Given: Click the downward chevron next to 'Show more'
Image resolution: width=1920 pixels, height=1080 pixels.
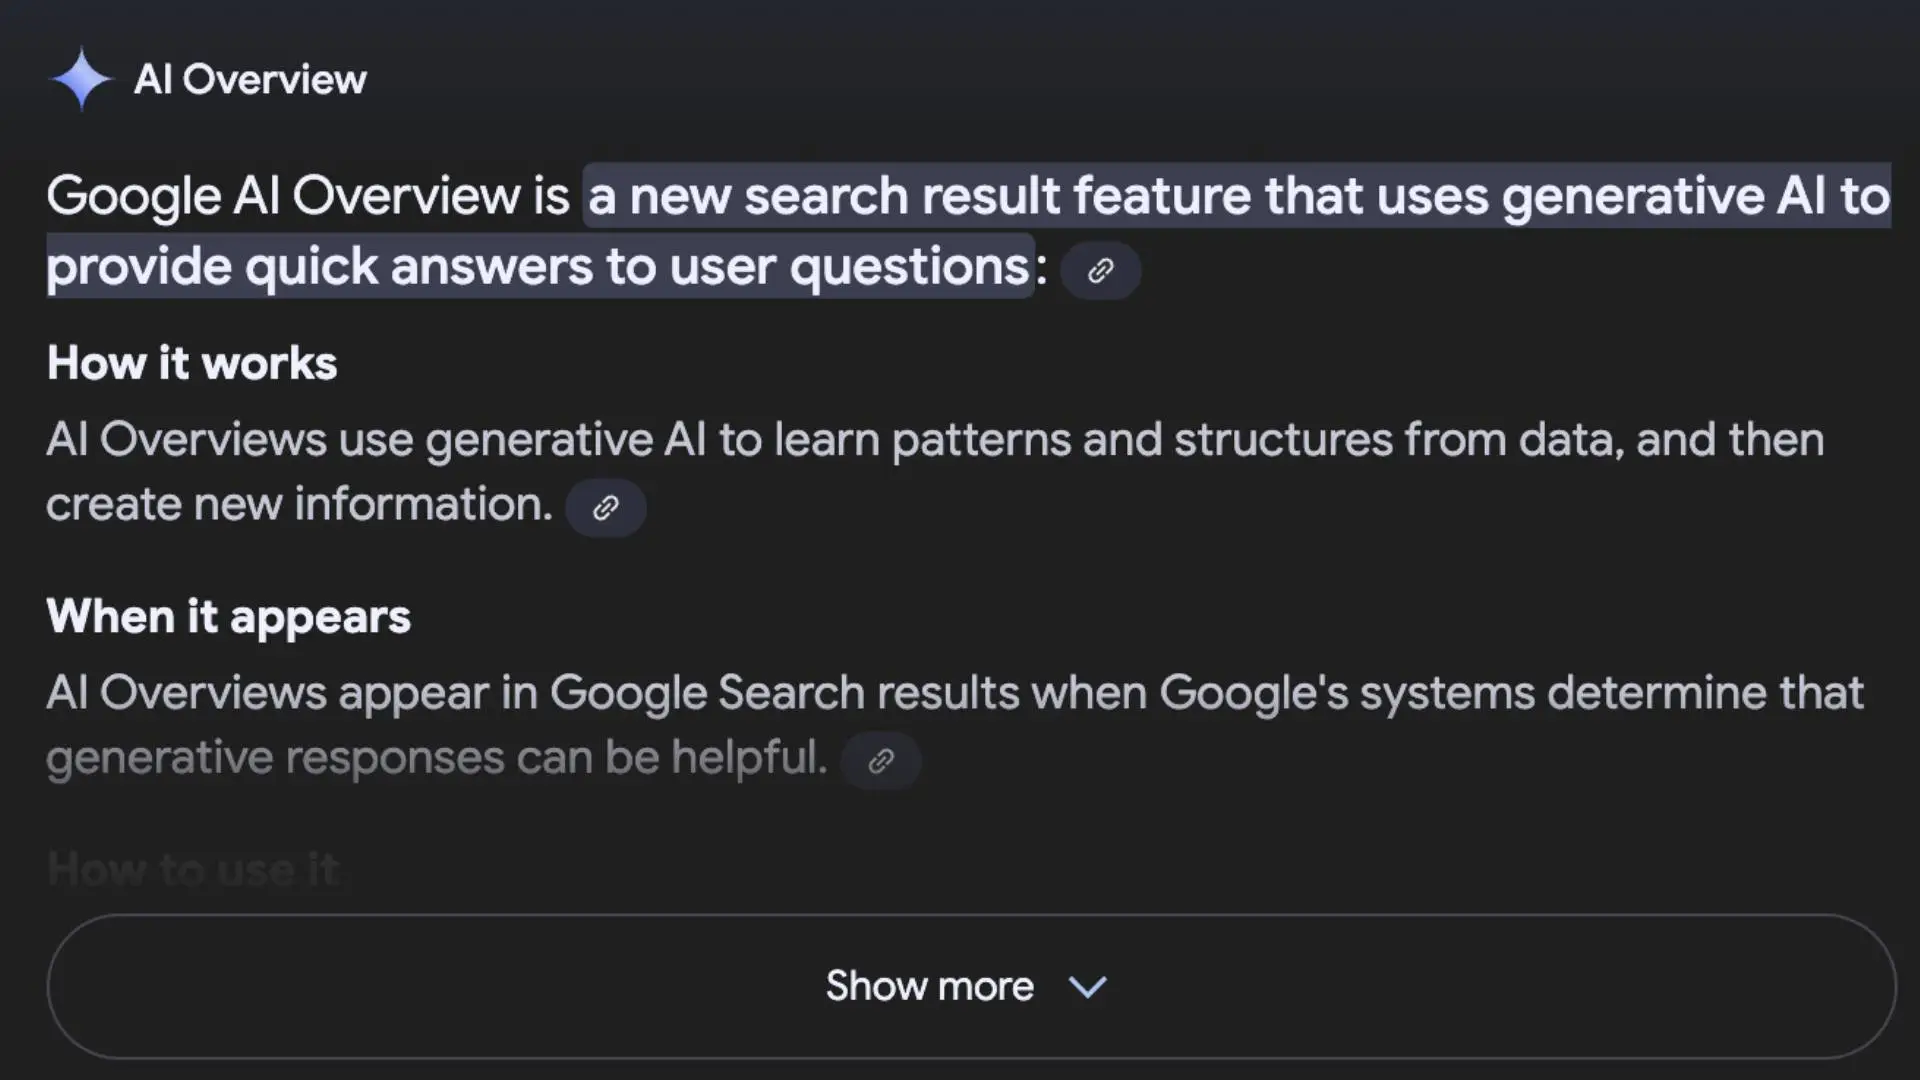Looking at the screenshot, I should (1089, 987).
